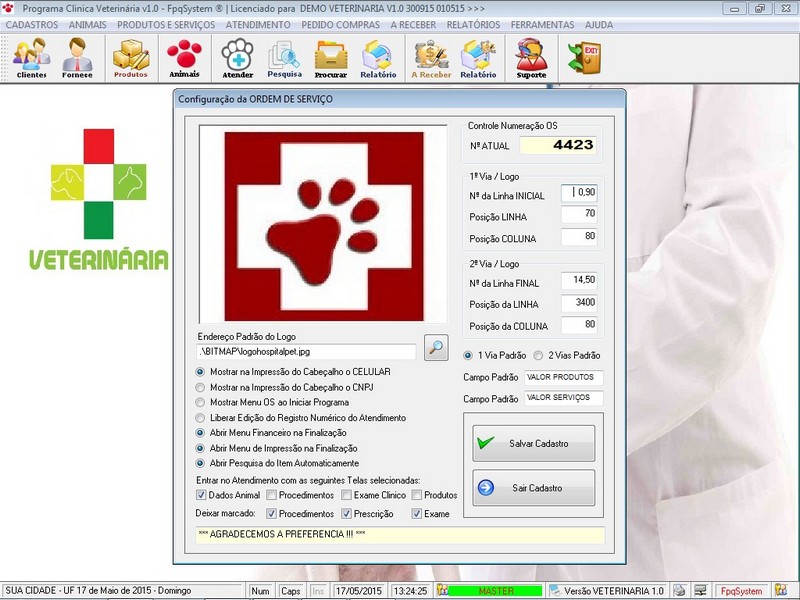Click Nº da Linha FINAL field
Screen dimensions: 800x600
point(579,281)
